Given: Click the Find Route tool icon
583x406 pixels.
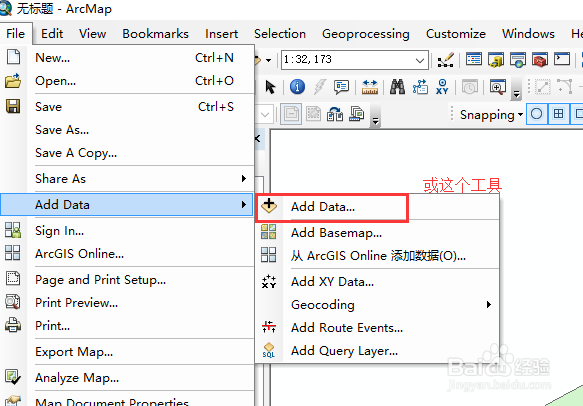Looking at the screenshot, I should tap(420, 87).
